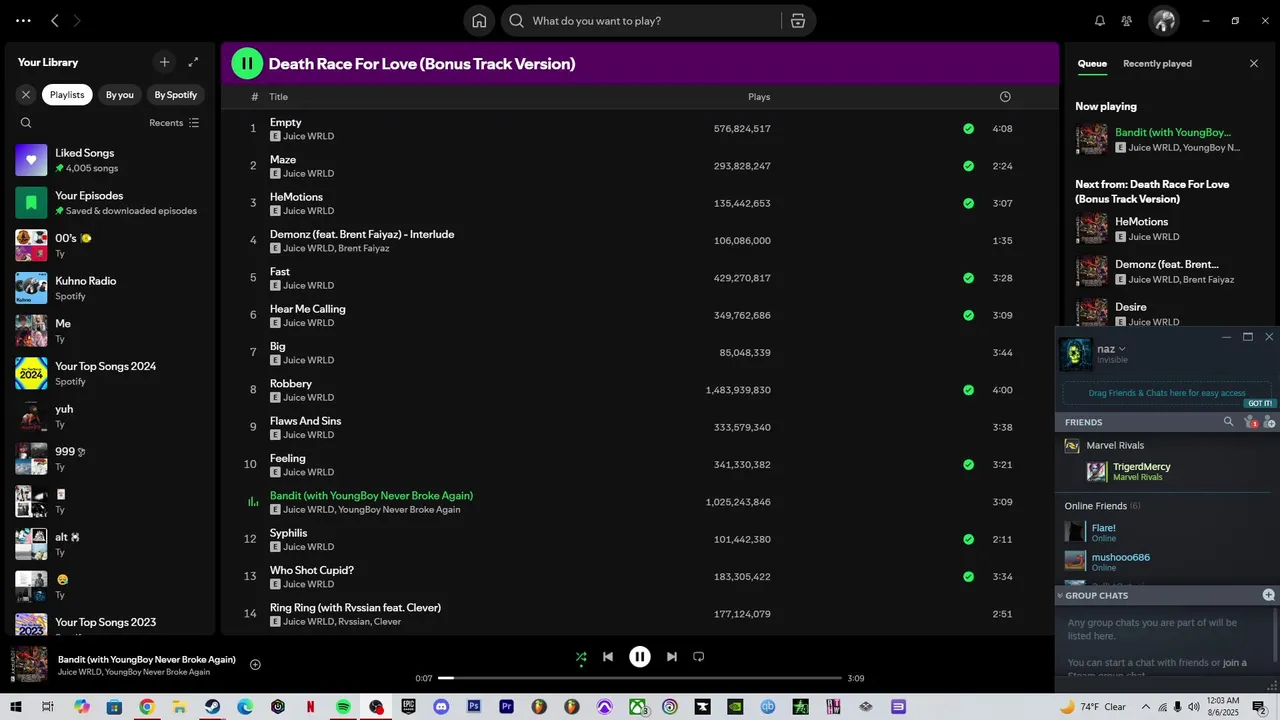Select the currently playing Bandit track row
Screen dimensions: 1280x720
tap(640, 502)
